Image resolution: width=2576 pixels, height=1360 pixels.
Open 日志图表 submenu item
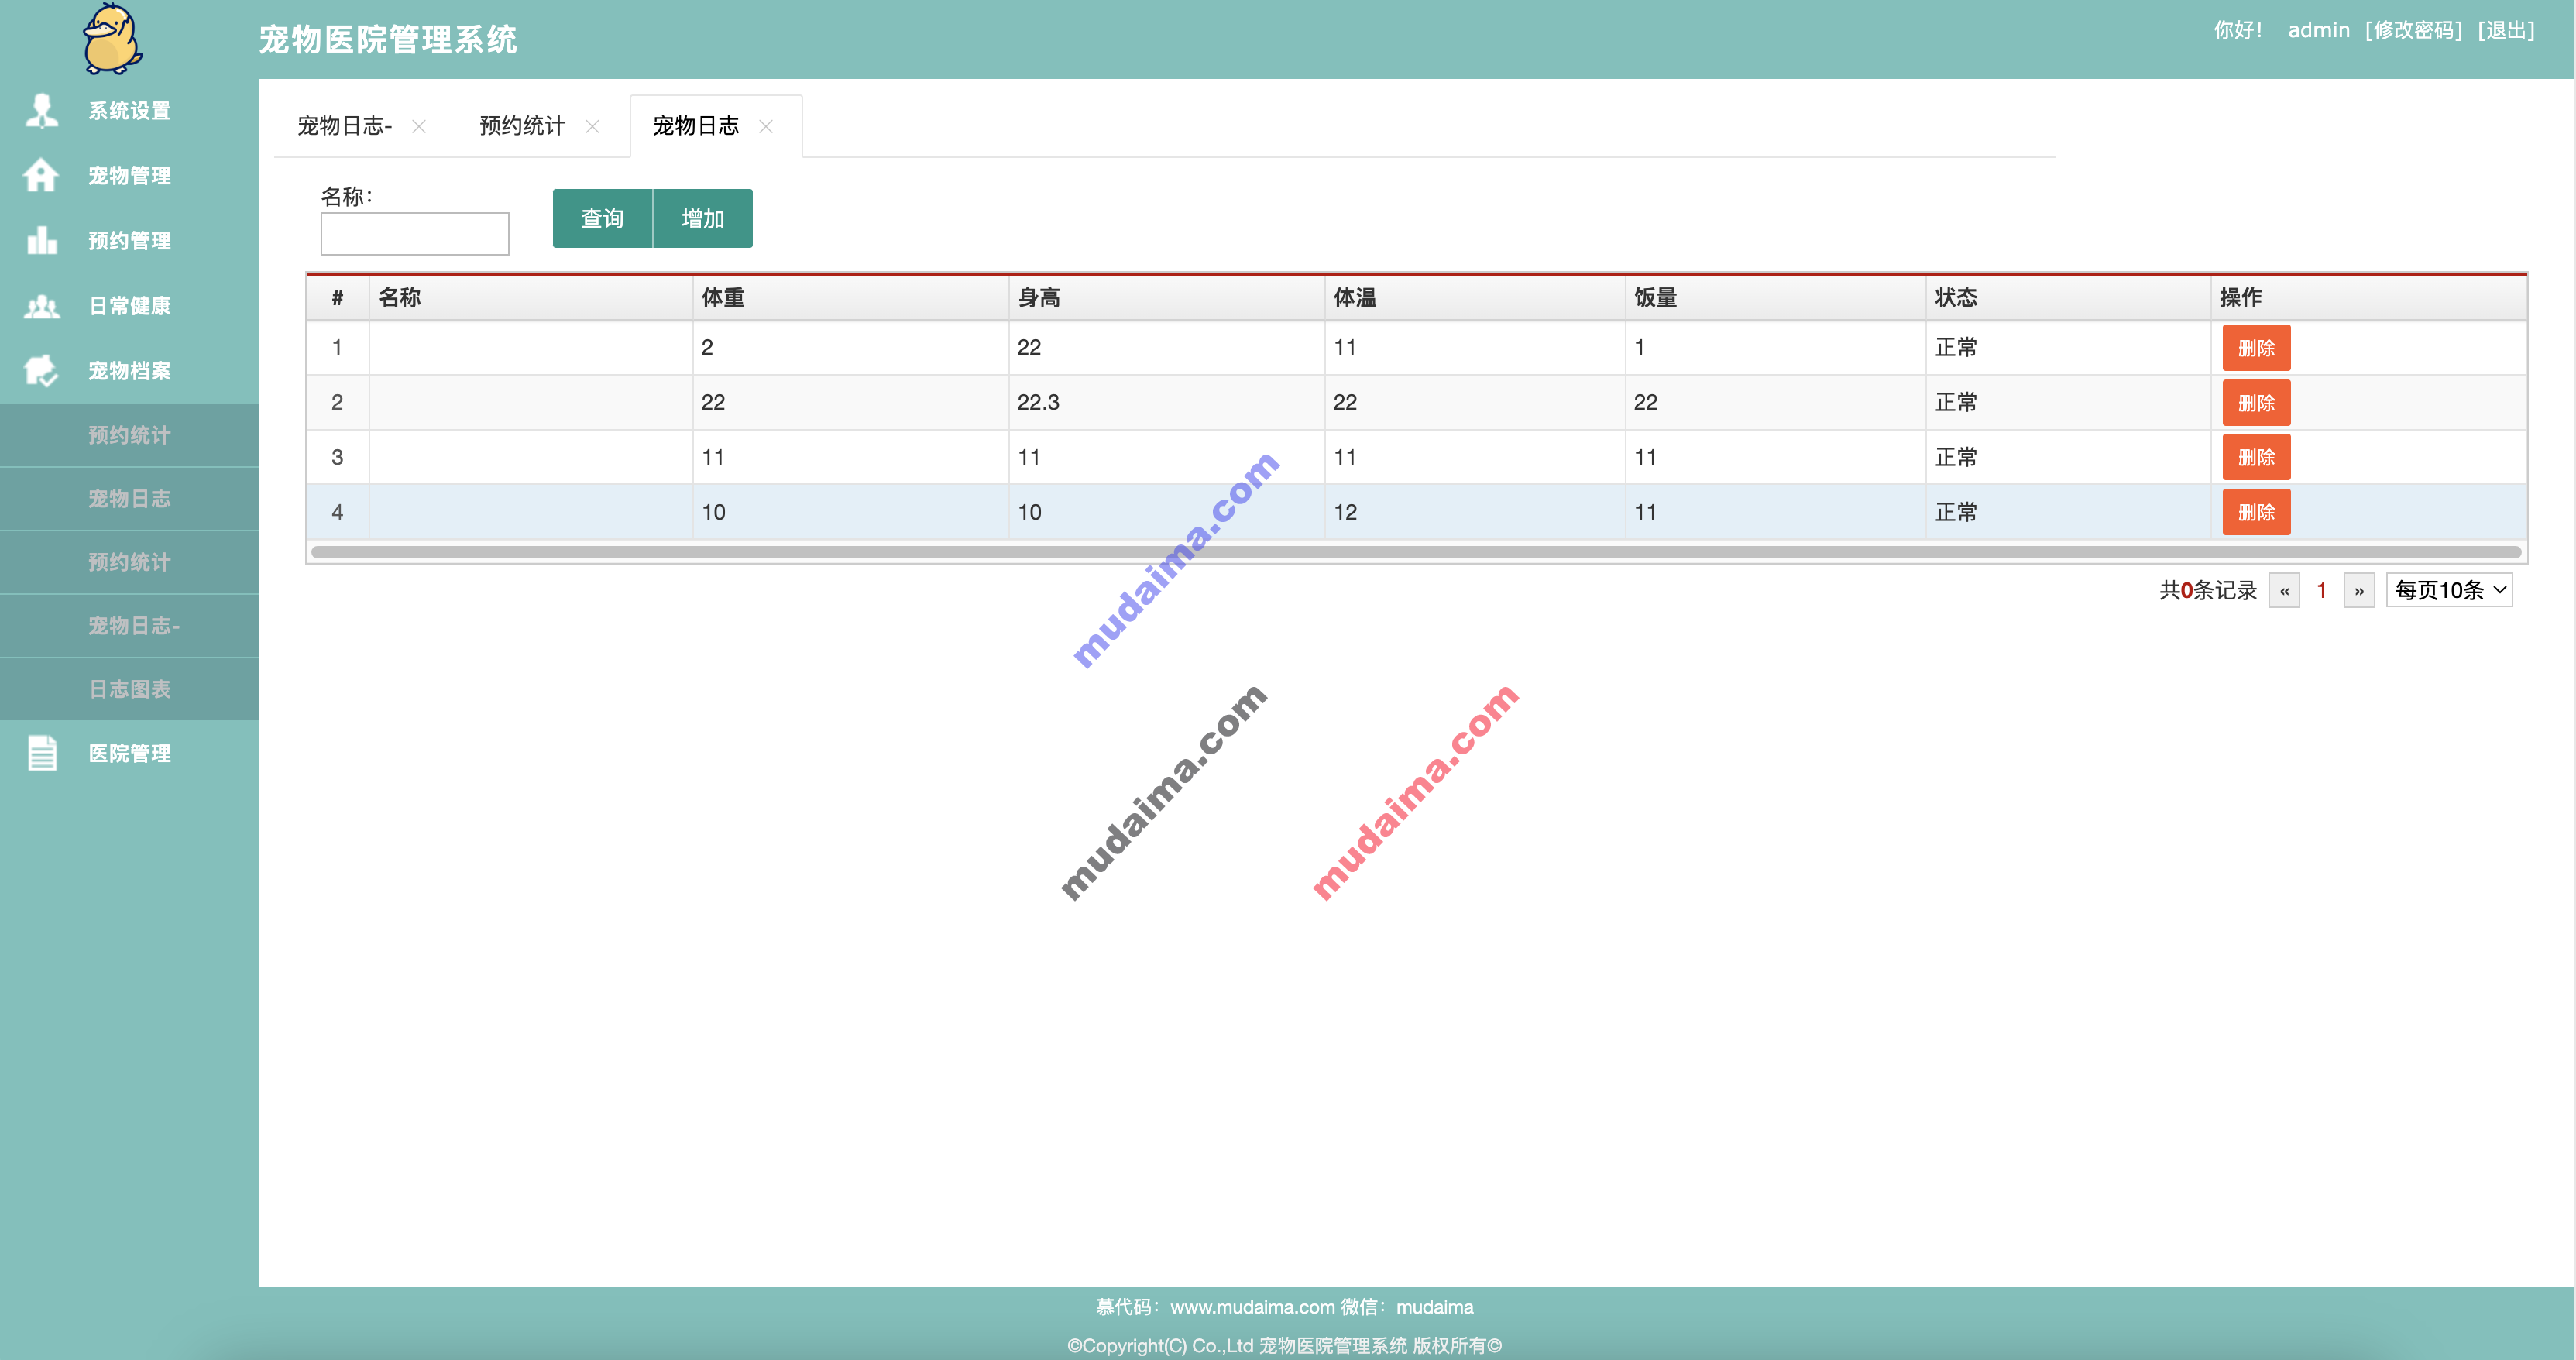pyautogui.click(x=129, y=689)
